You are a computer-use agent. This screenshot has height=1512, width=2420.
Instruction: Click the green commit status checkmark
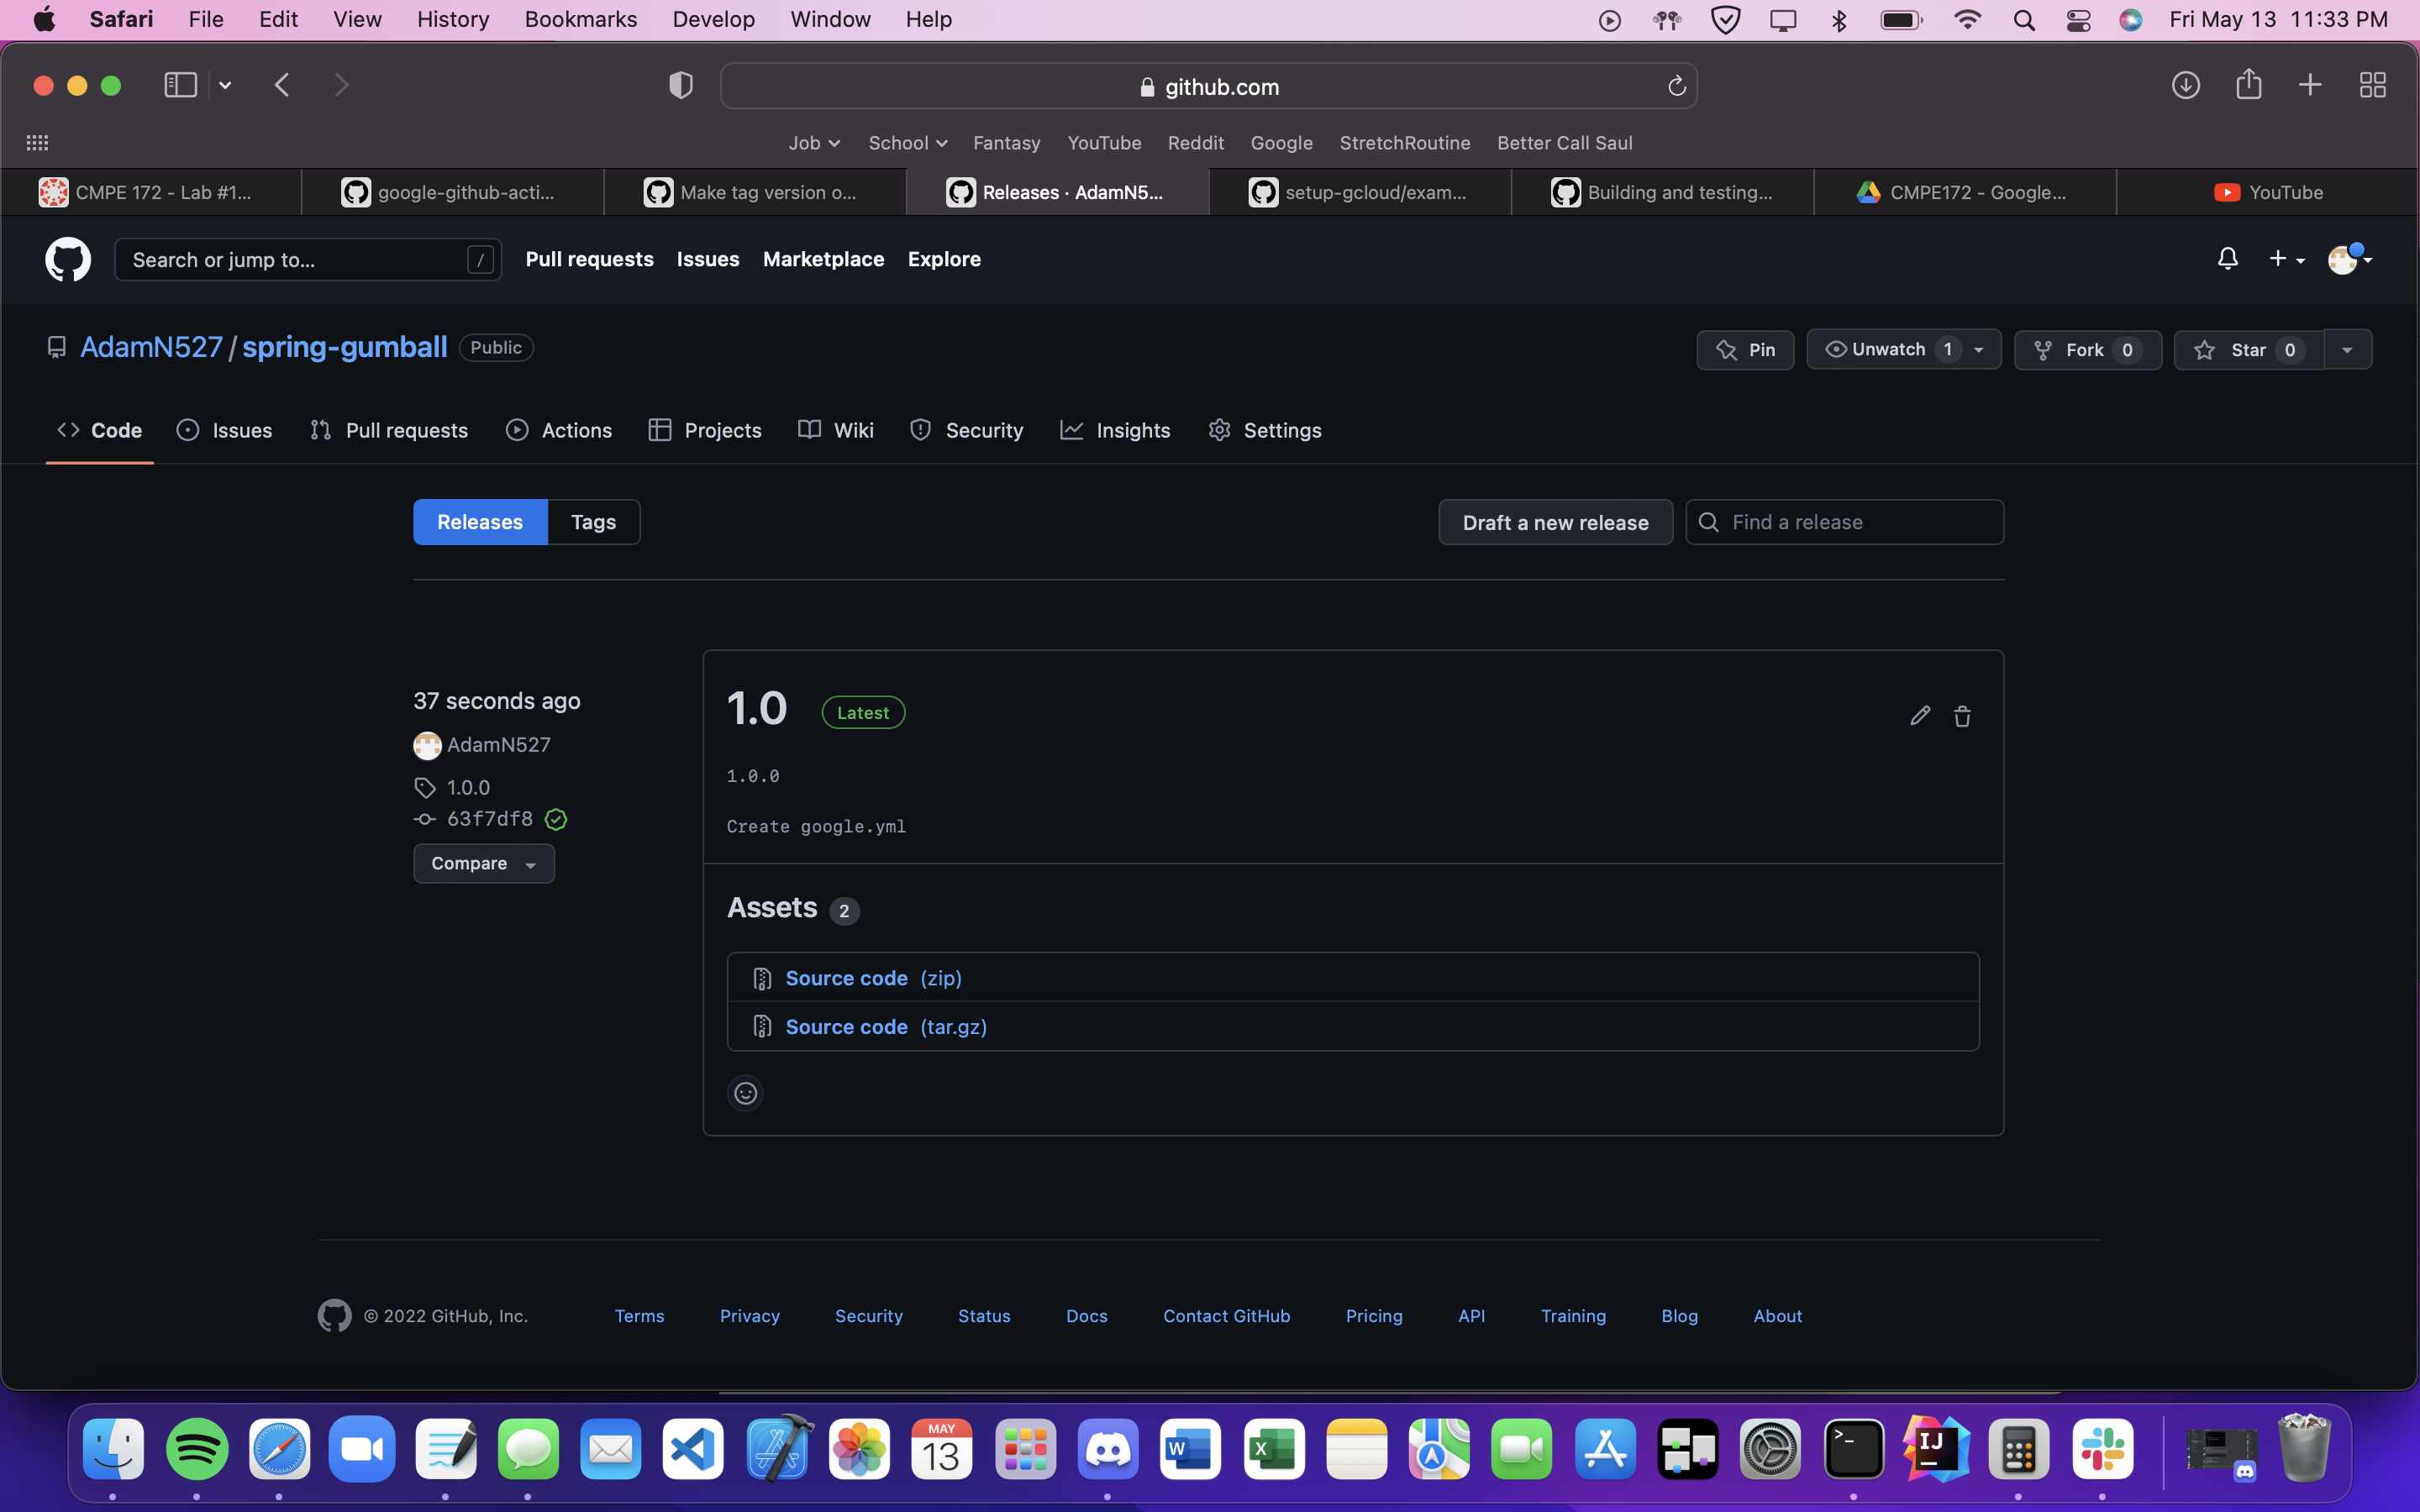(556, 819)
